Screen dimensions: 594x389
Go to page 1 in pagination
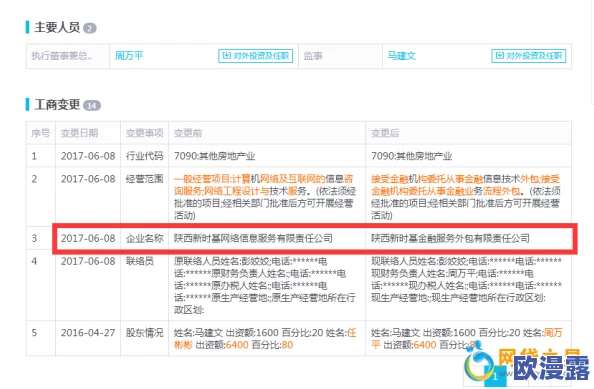[x=495, y=376]
